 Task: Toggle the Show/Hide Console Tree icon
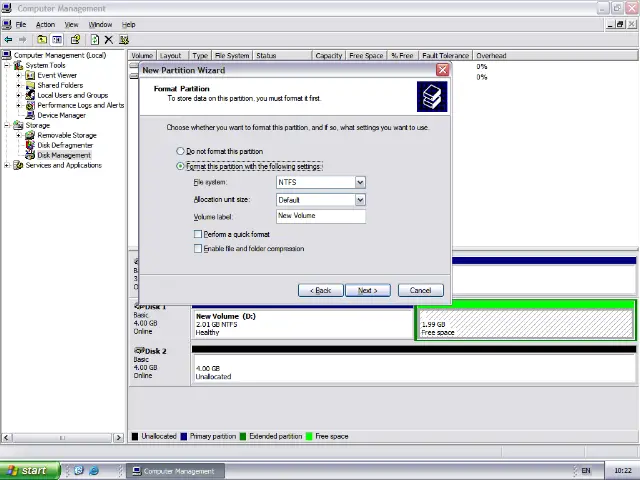[57, 40]
